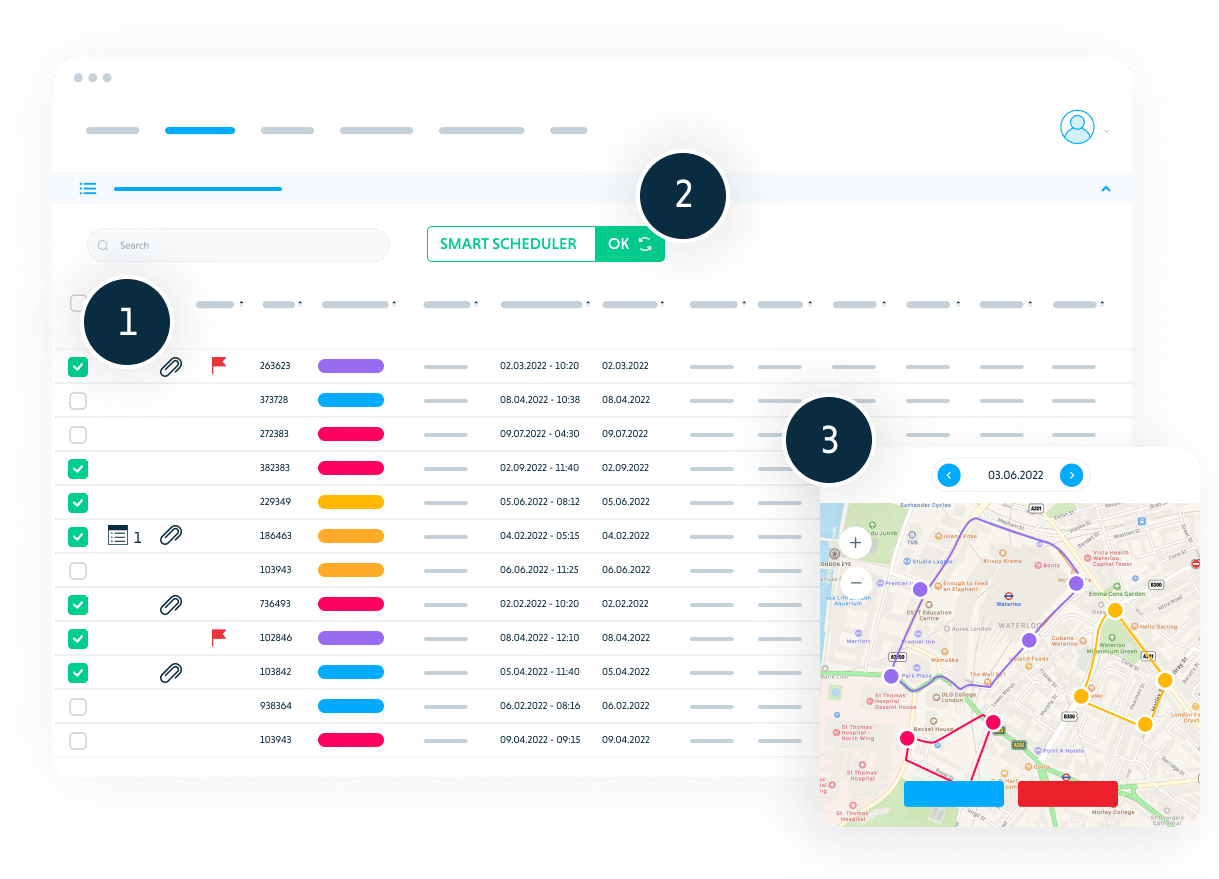Image resolution: width=1219 pixels, height=879 pixels.
Task: Uncheck checkbox for row 186463
Action: [x=78, y=537]
